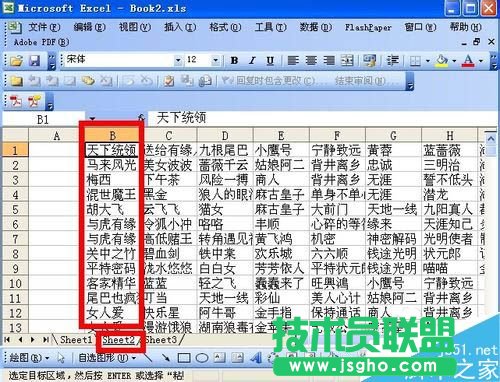Viewport: 500px width, 382px height.
Task: Click the Save floppy disk icon
Action: [35, 61]
